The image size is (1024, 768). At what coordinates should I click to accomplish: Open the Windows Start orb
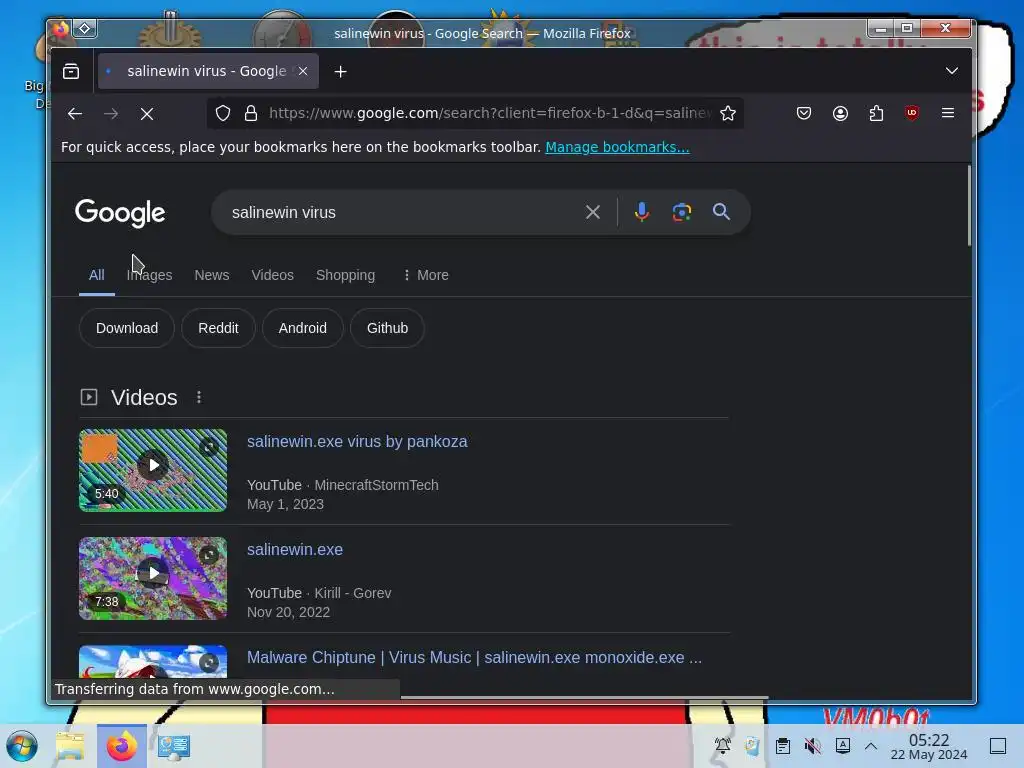(22, 746)
